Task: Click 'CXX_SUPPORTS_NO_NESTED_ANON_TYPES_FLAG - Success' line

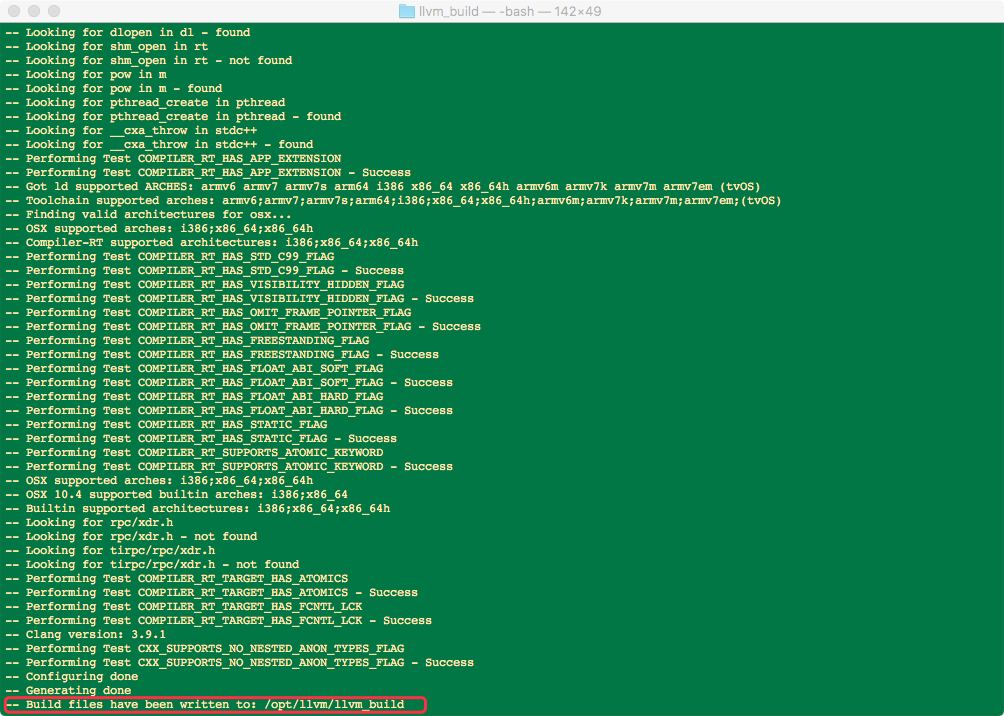Action: (239, 663)
